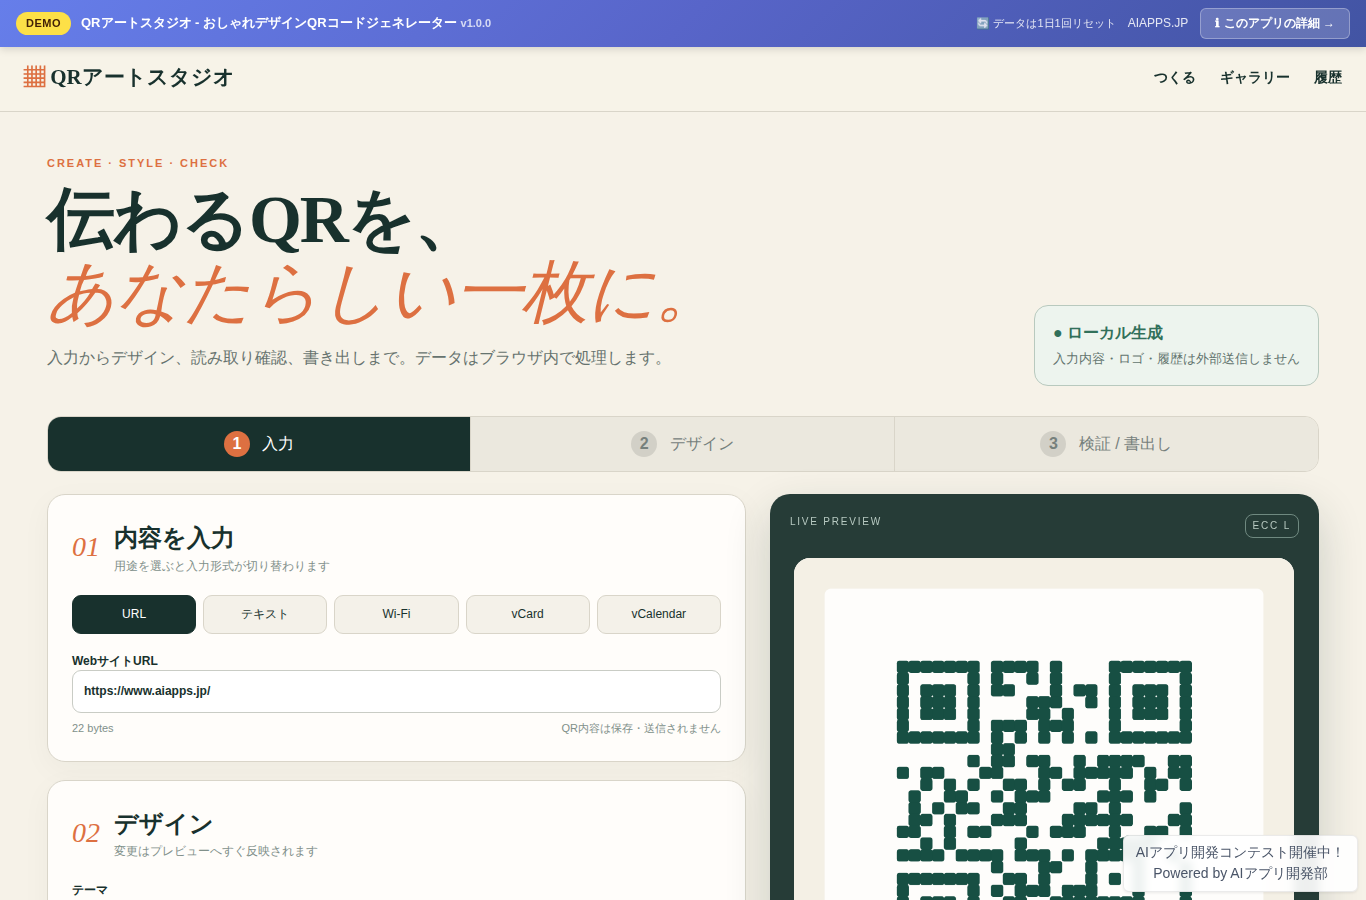This screenshot has width=1366, height=900.
Task: Select the vCalendar content type
Action: pos(659,614)
